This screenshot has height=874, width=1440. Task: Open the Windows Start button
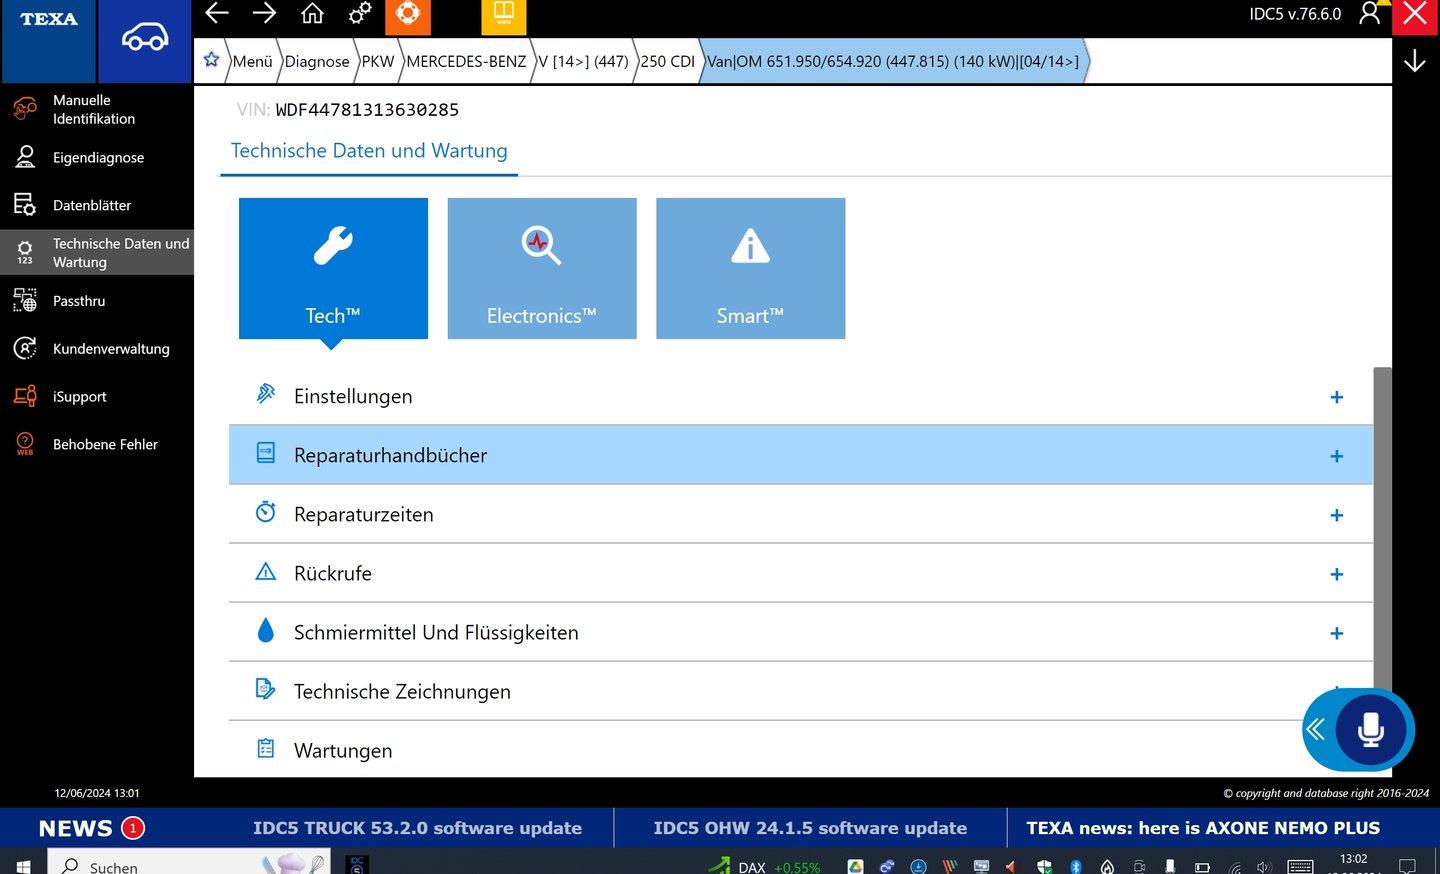point(23,865)
